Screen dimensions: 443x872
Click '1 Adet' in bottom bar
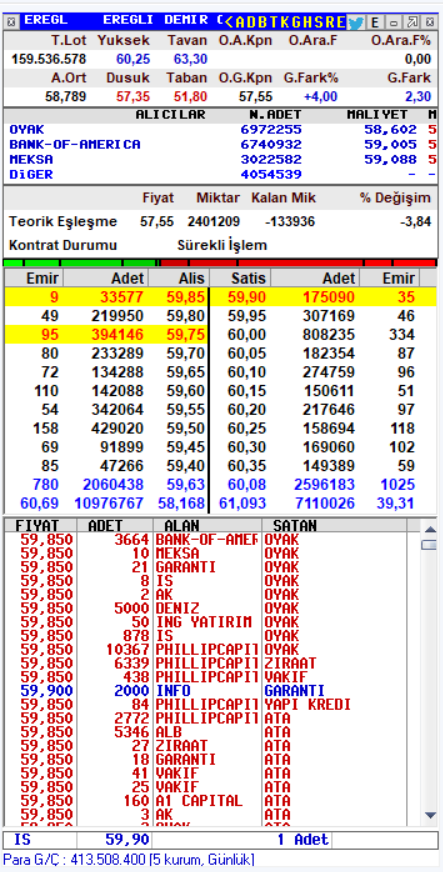tap(303, 840)
